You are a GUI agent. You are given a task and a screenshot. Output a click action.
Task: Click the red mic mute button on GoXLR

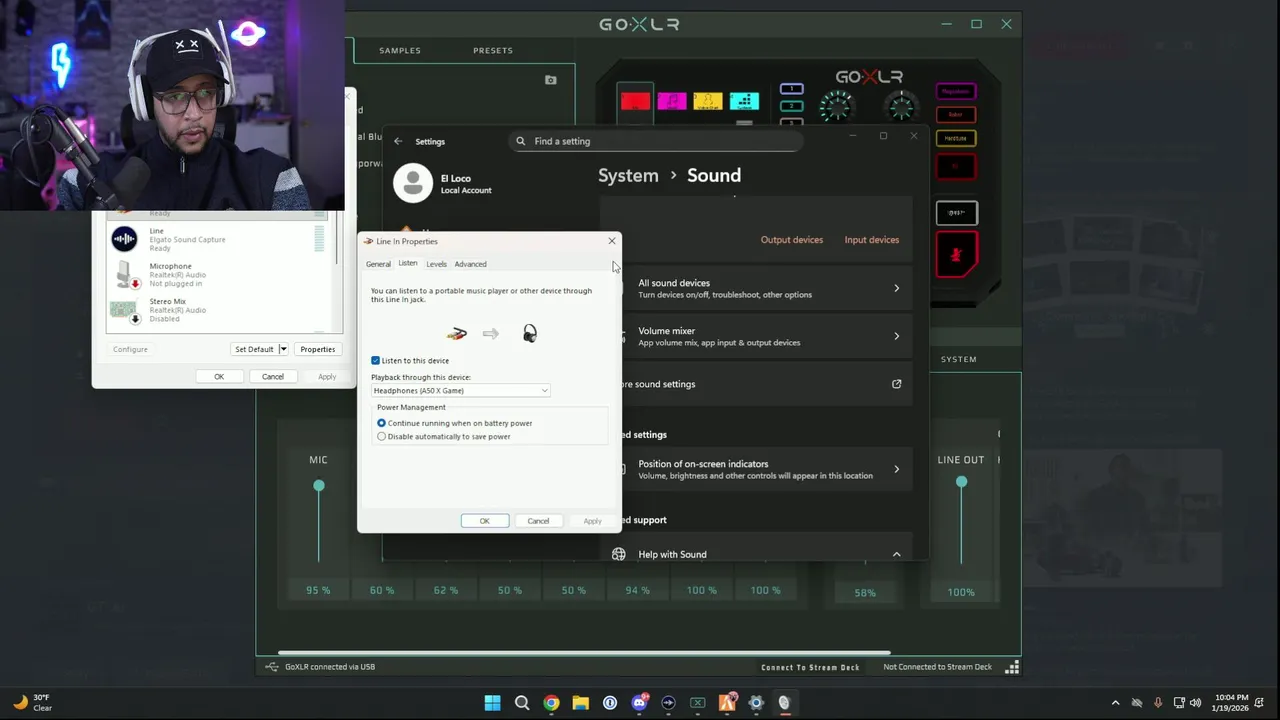pos(956,255)
